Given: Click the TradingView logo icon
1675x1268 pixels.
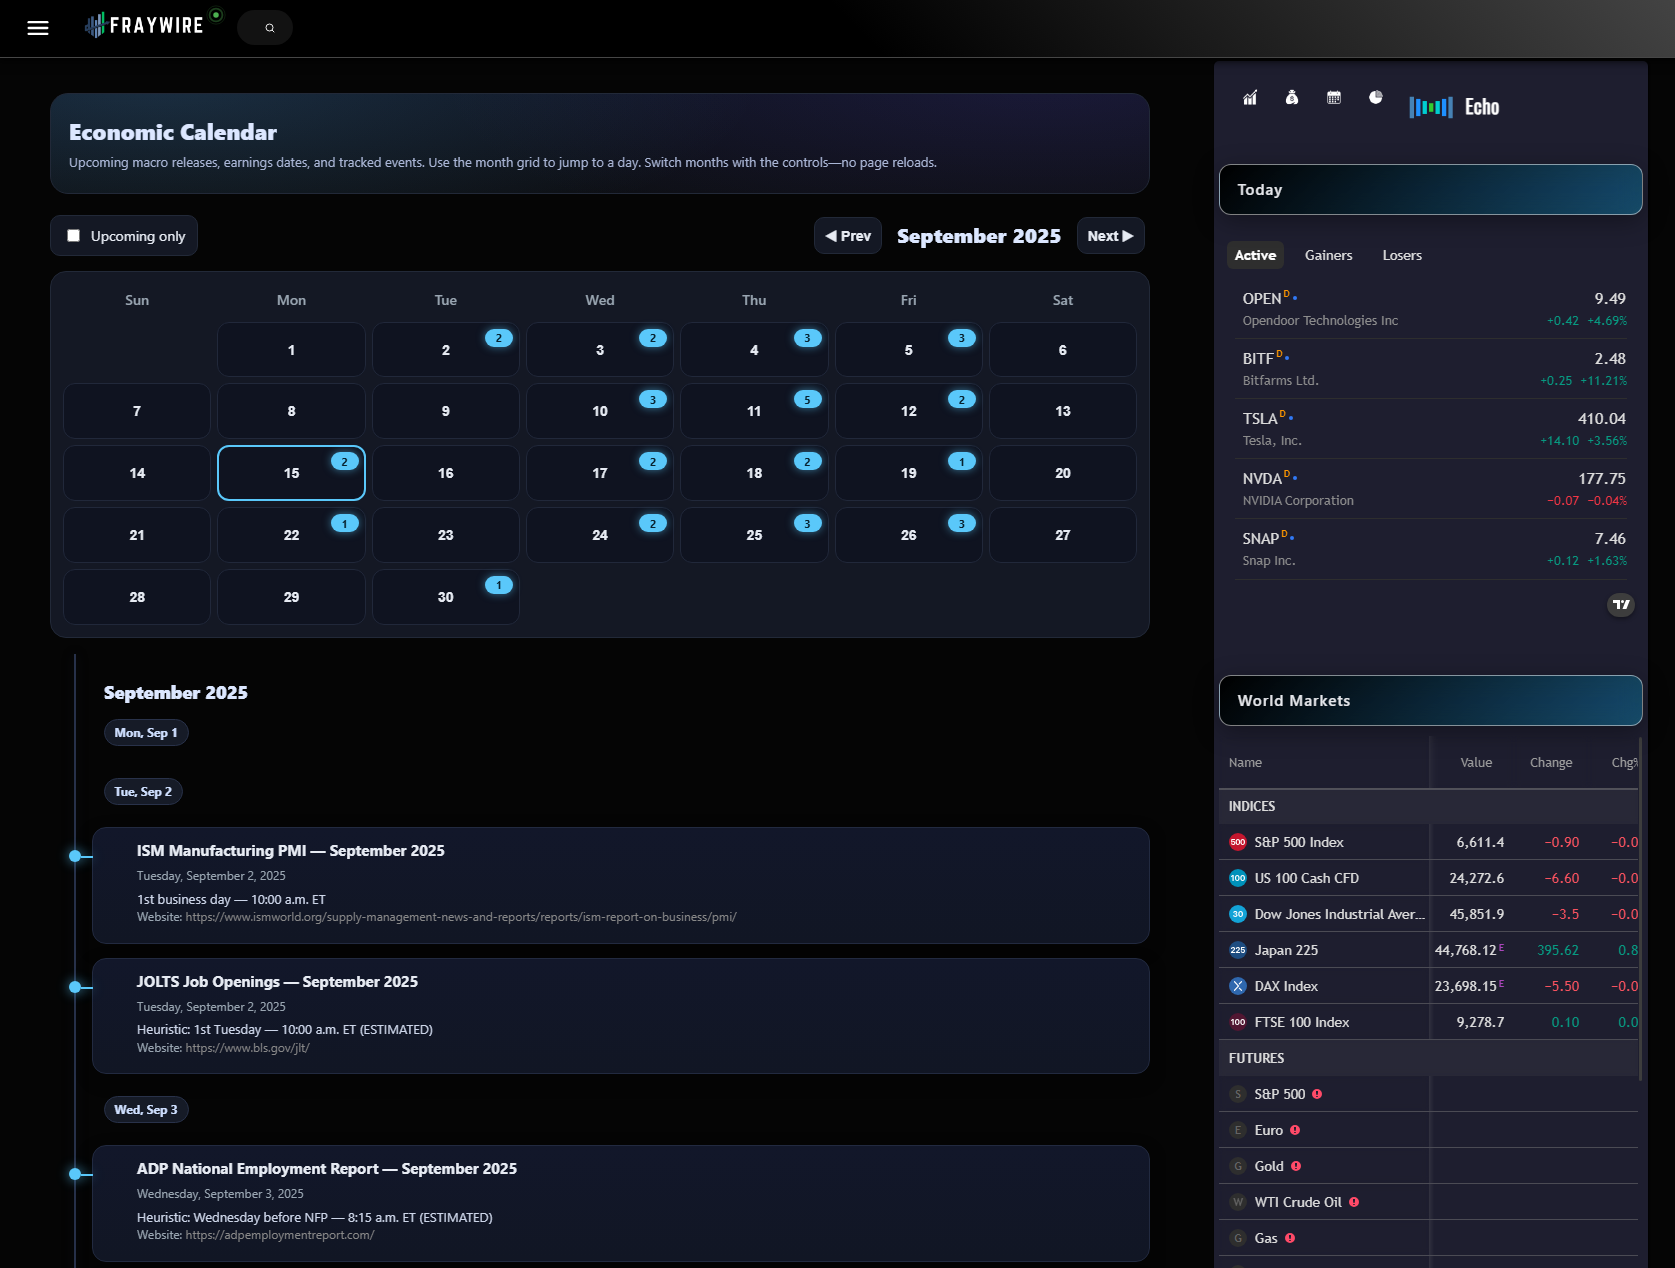Looking at the screenshot, I should click(x=1621, y=604).
